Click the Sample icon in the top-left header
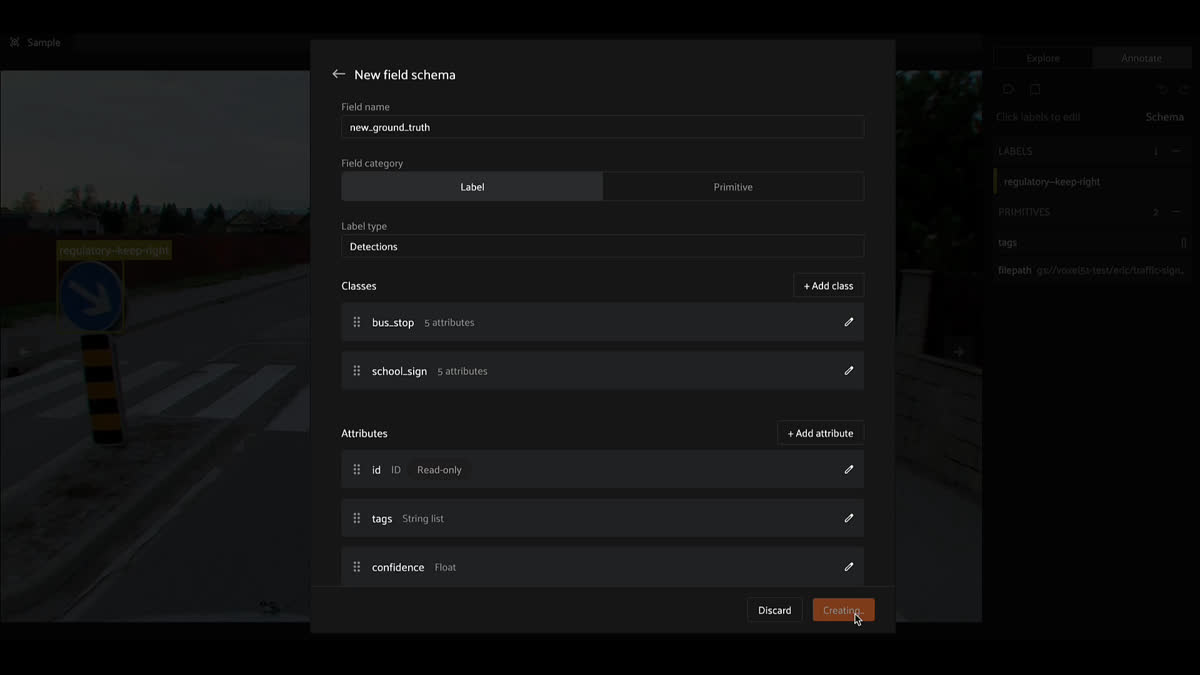The height and width of the screenshot is (675, 1200). (x=14, y=43)
